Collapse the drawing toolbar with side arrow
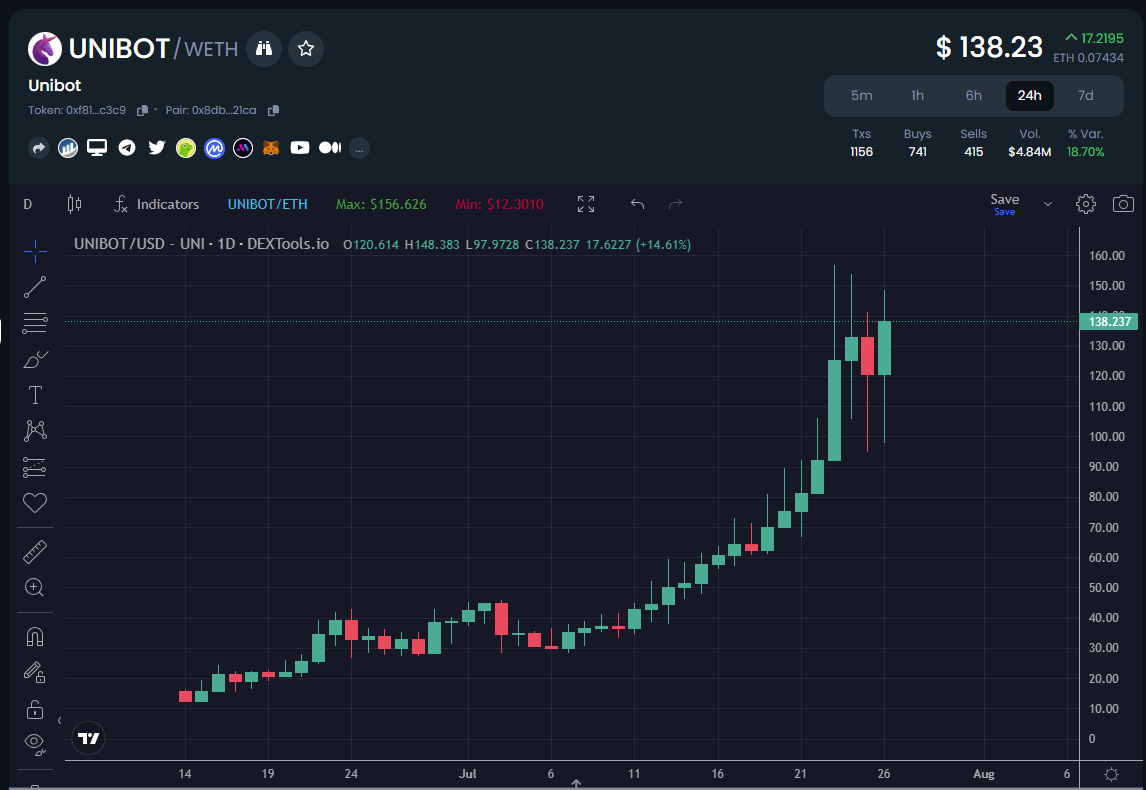Image resolution: width=1146 pixels, height=790 pixels. (59, 721)
